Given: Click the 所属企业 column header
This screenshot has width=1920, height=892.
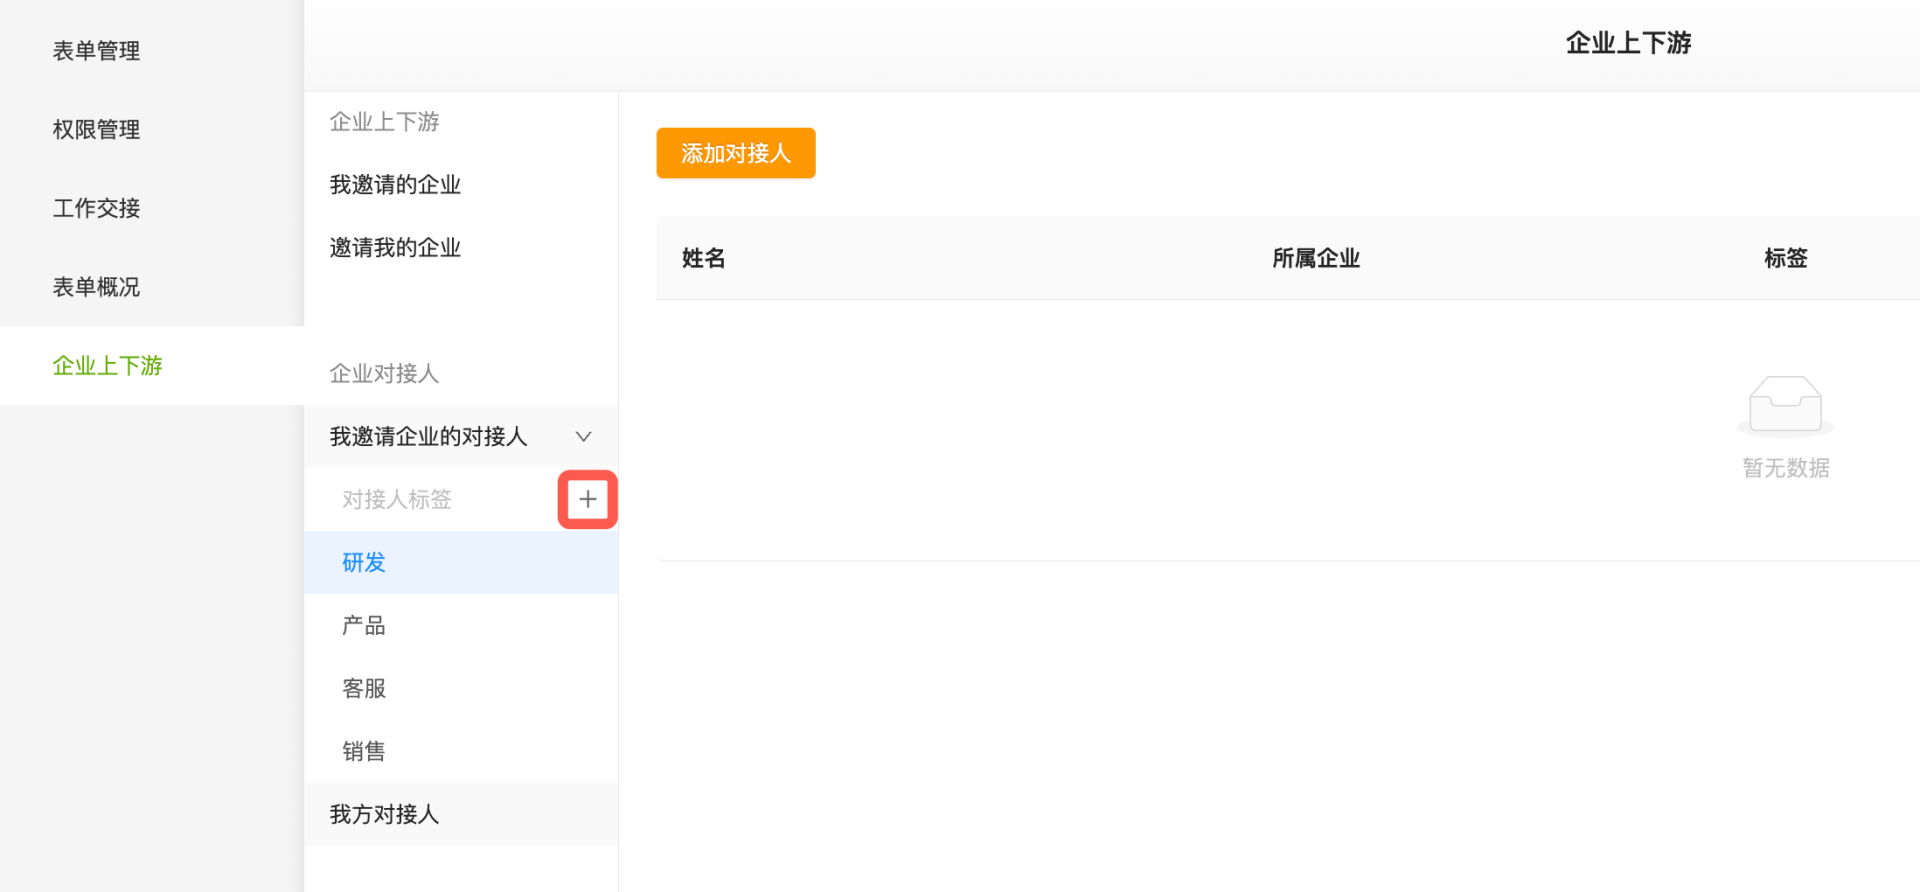Looking at the screenshot, I should pos(1315,259).
